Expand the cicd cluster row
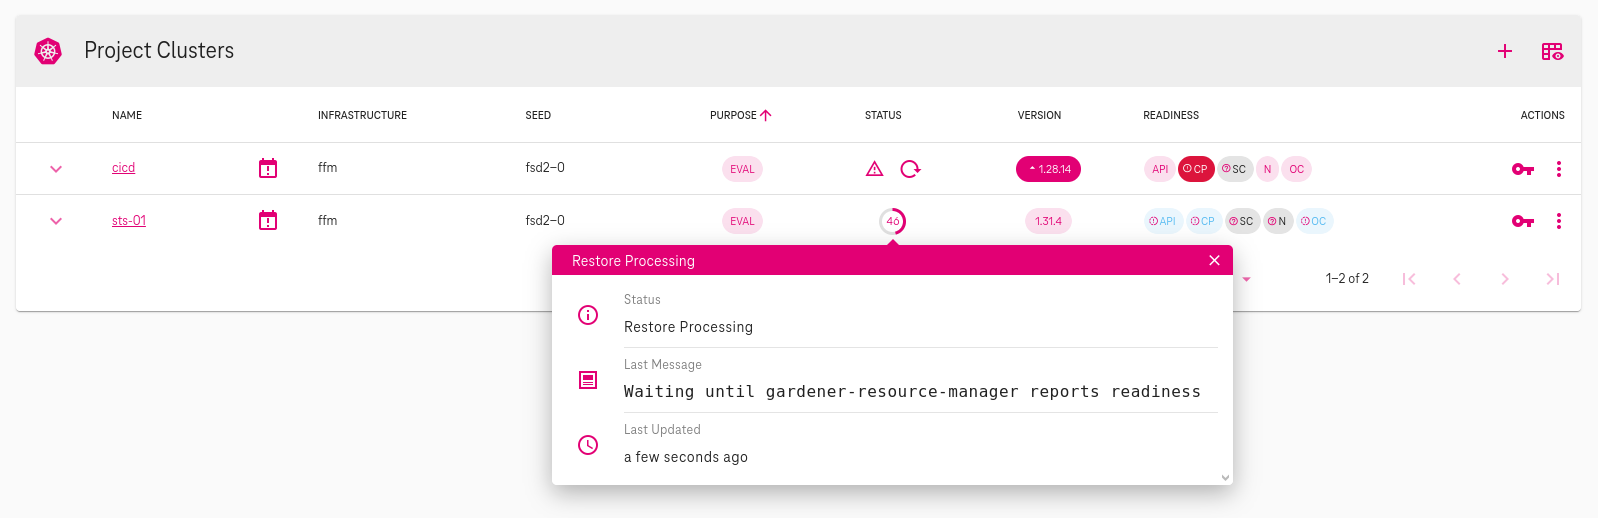 tap(56, 169)
